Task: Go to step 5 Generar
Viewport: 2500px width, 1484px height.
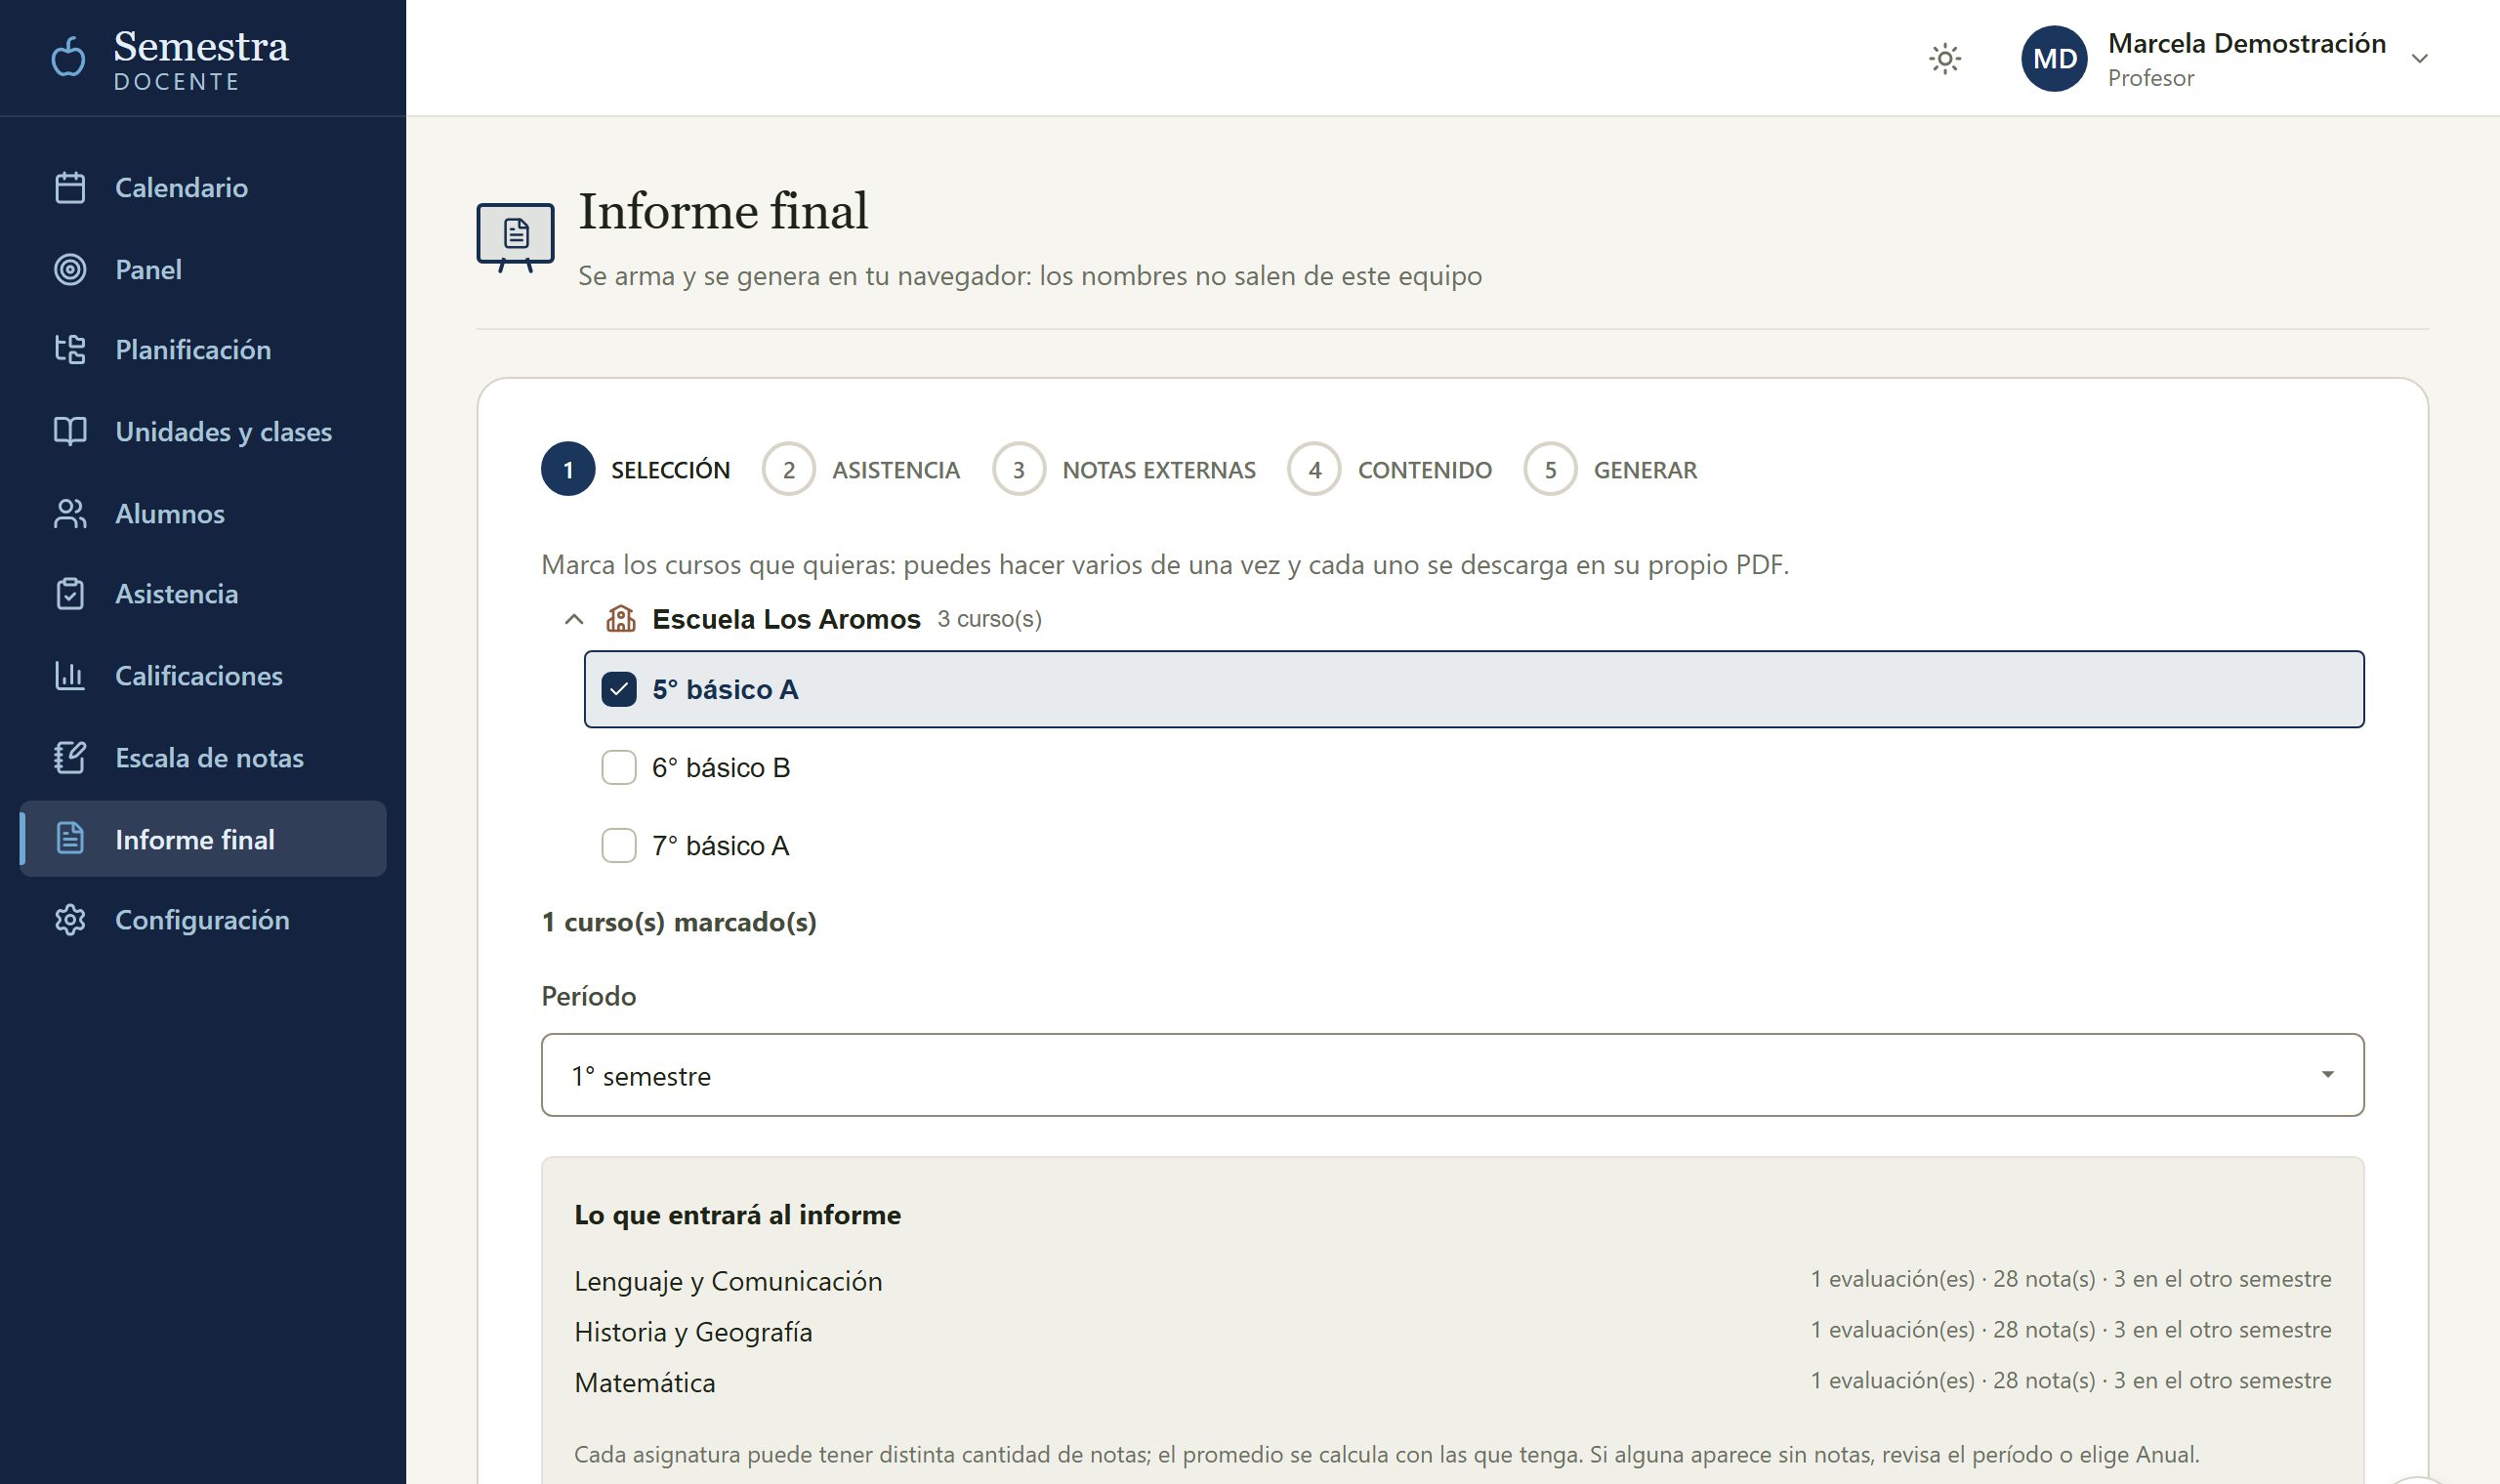Action: pos(1611,469)
